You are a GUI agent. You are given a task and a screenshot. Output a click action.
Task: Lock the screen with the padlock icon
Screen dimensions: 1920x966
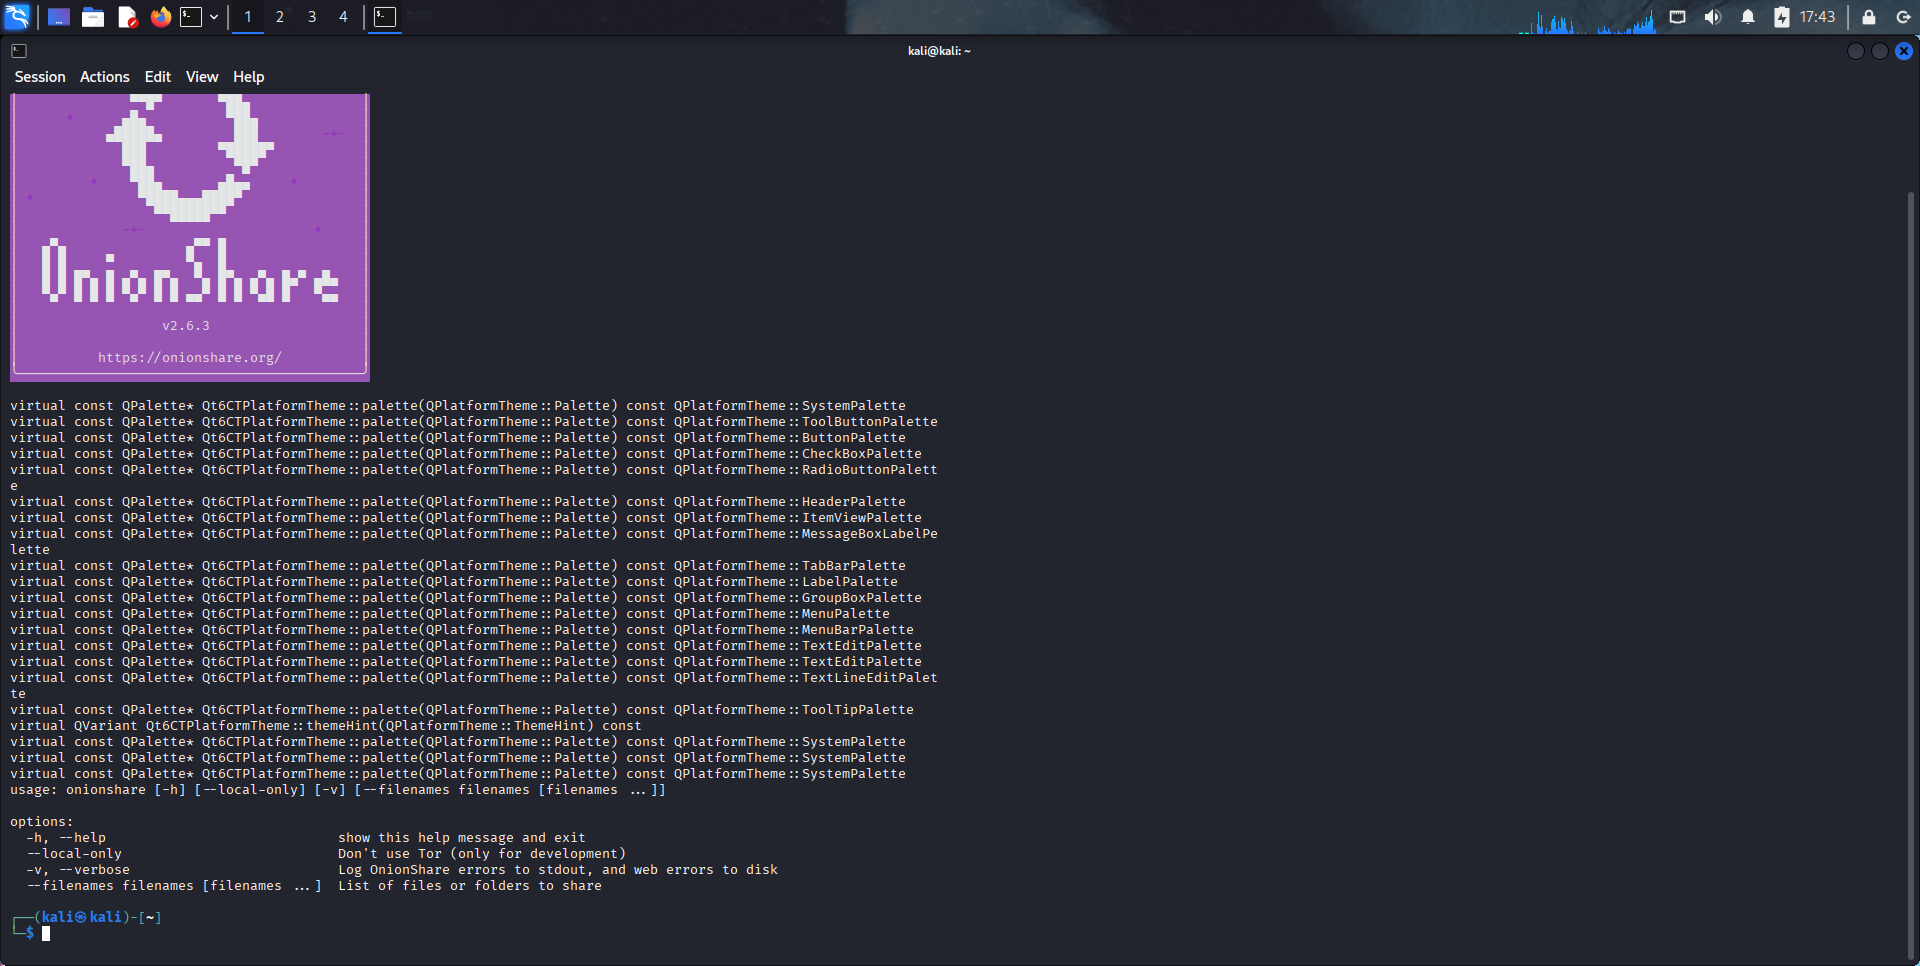tap(1868, 17)
